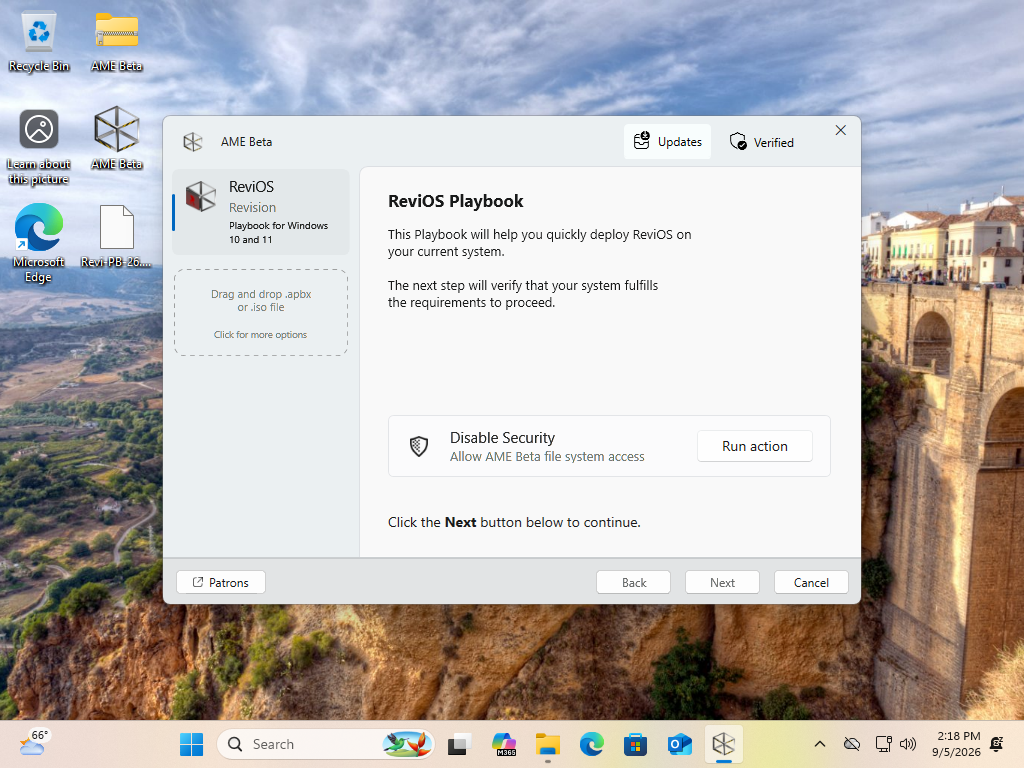Expand the hidden system tray icons

coord(820,744)
